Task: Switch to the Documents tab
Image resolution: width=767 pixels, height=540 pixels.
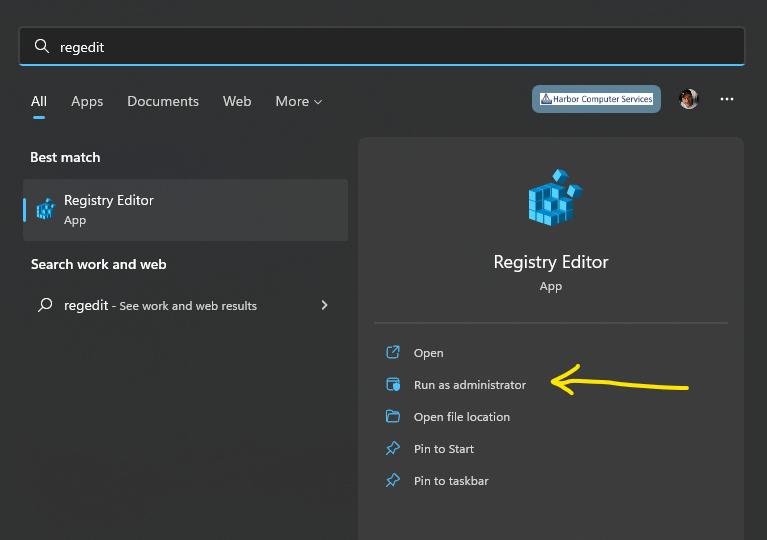Action: click(163, 101)
